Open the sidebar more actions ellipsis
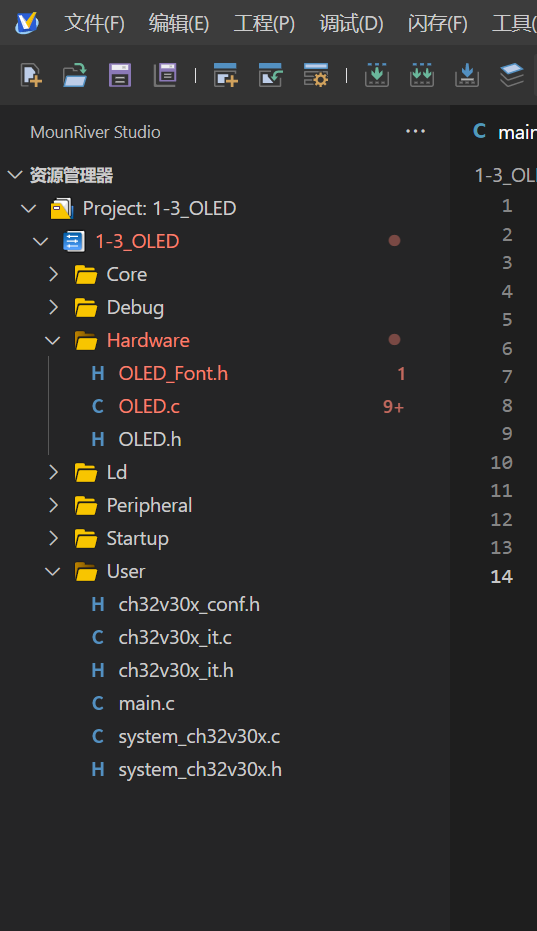 [x=415, y=131]
